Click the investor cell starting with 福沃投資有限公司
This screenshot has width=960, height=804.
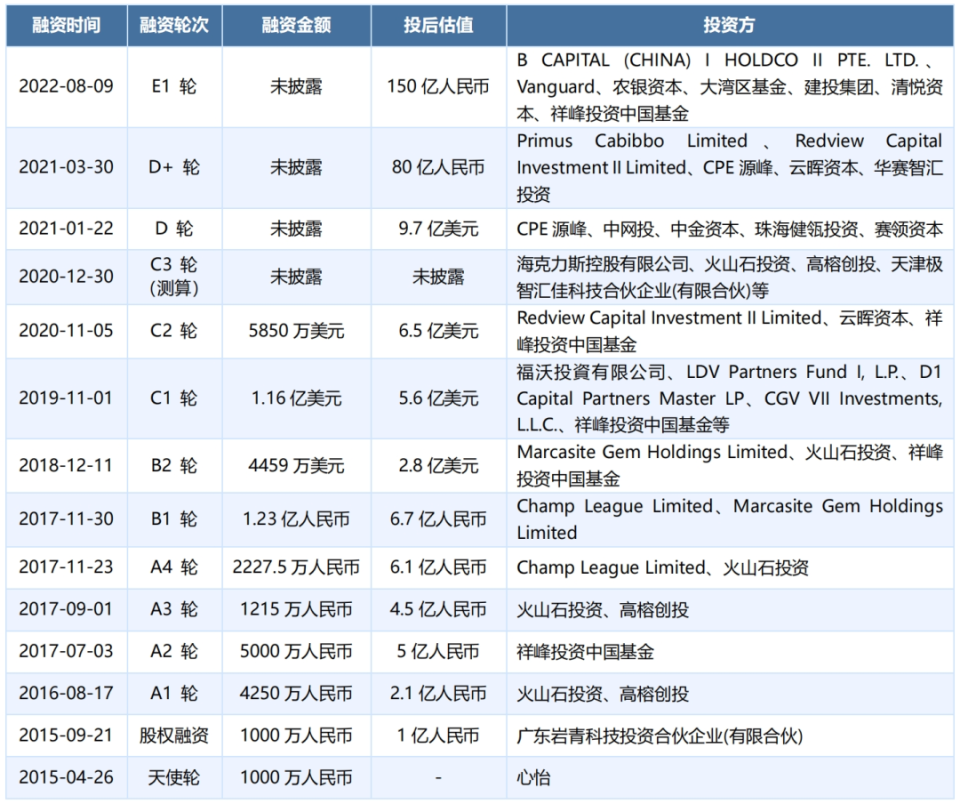pos(730,399)
